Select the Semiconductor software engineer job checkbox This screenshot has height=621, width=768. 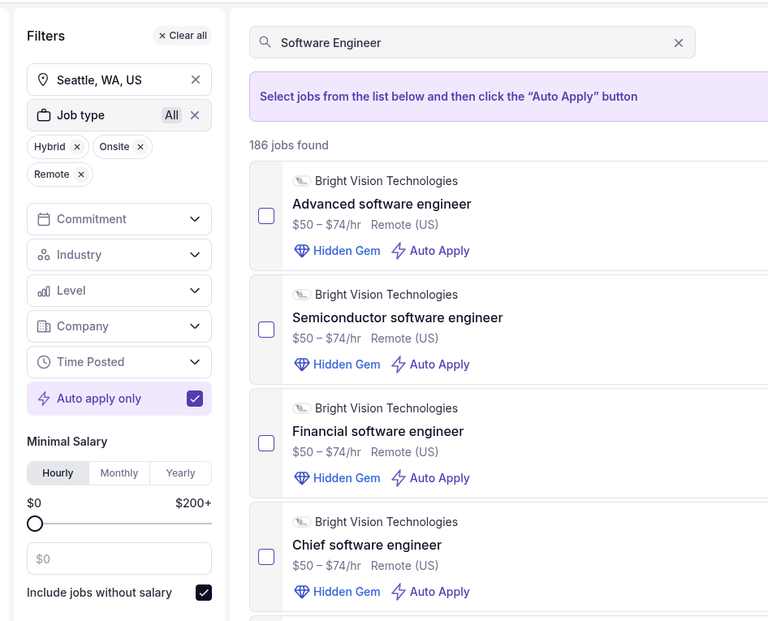click(x=266, y=330)
